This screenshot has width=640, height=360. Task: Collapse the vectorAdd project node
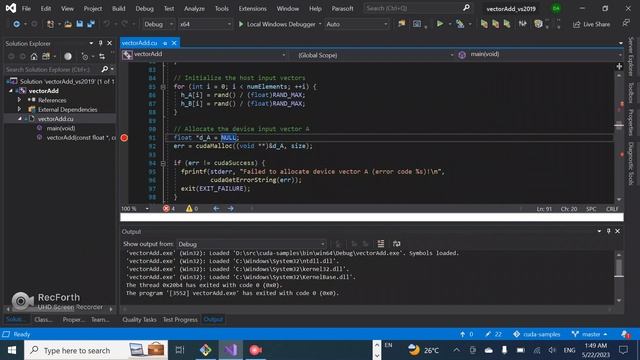click(x=11, y=91)
